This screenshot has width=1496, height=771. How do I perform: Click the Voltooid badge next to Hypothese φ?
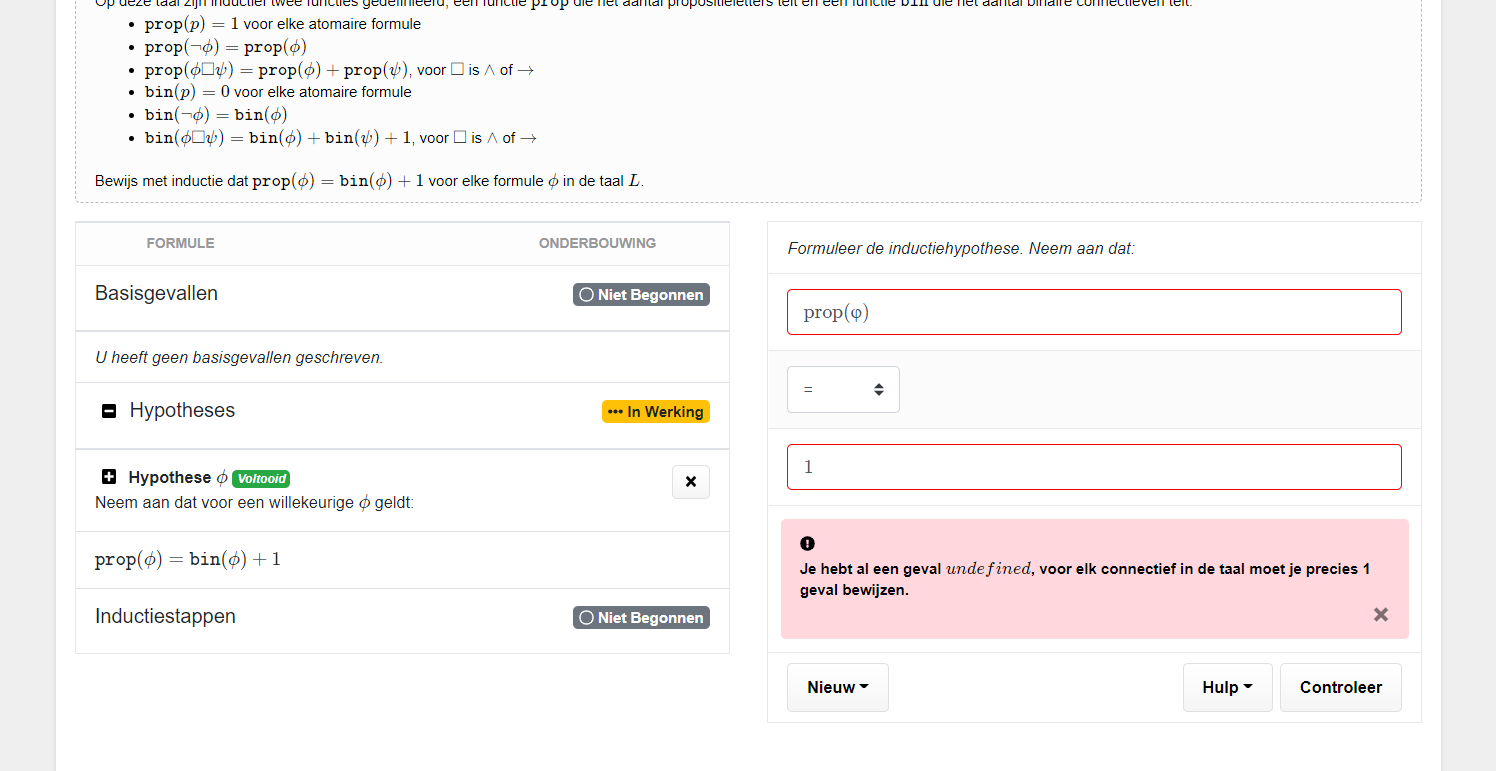(261, 478)
